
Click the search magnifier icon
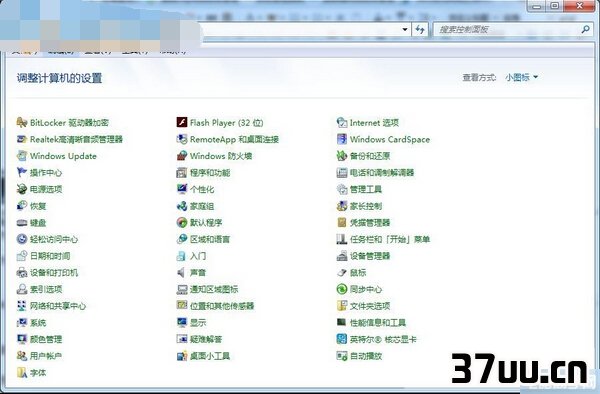(585, 29)
